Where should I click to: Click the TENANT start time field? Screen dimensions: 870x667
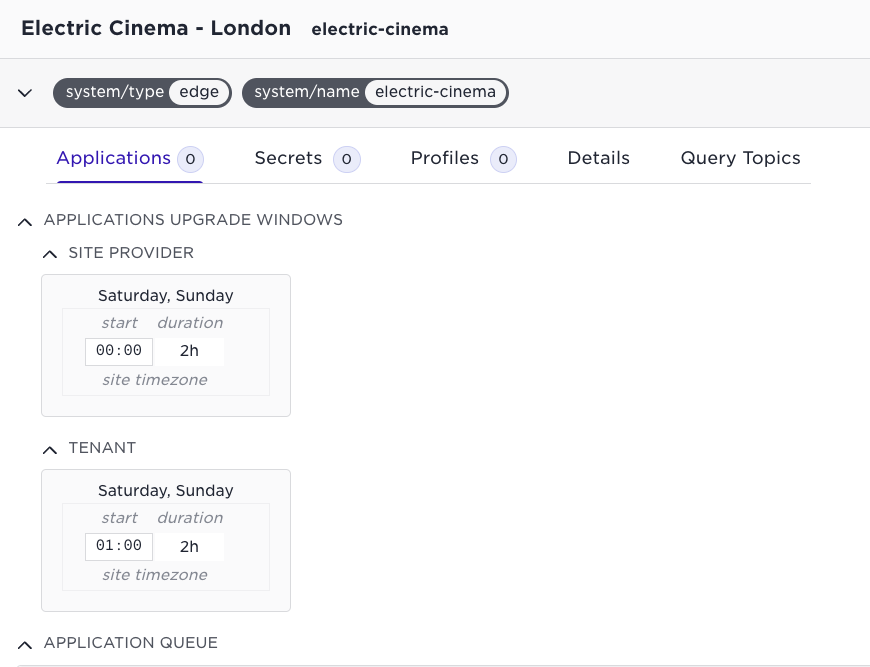click(118, 546)
